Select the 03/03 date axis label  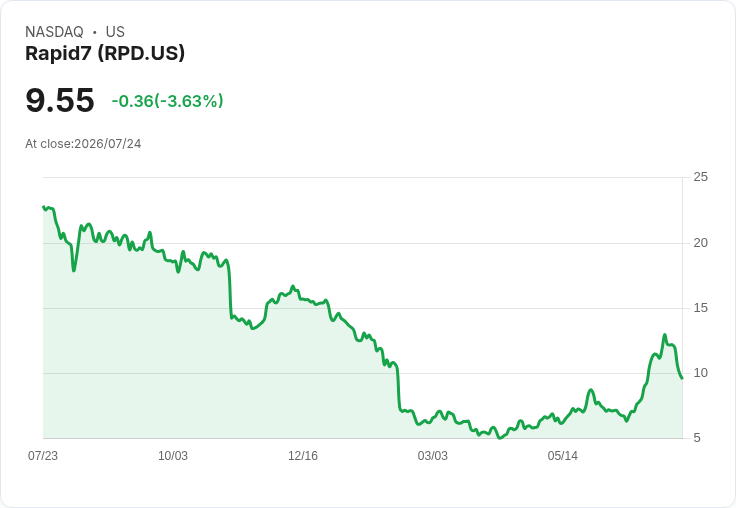[433, 455]
